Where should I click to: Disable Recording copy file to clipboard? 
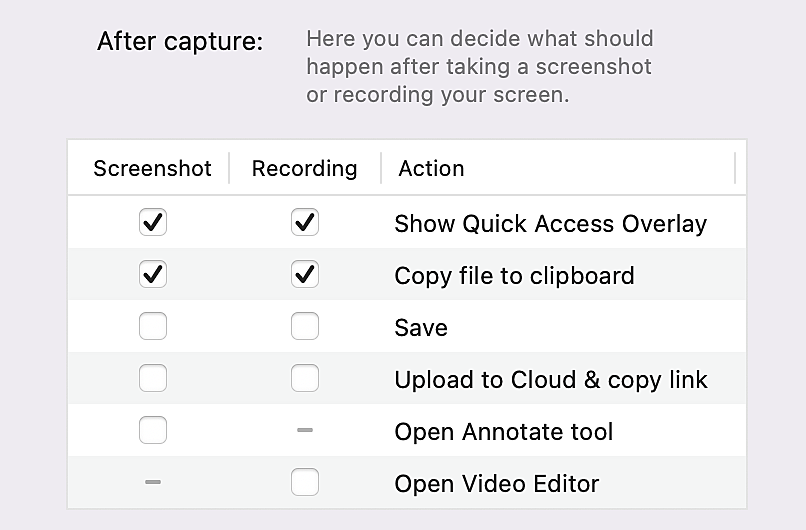[x=305, y=274]
